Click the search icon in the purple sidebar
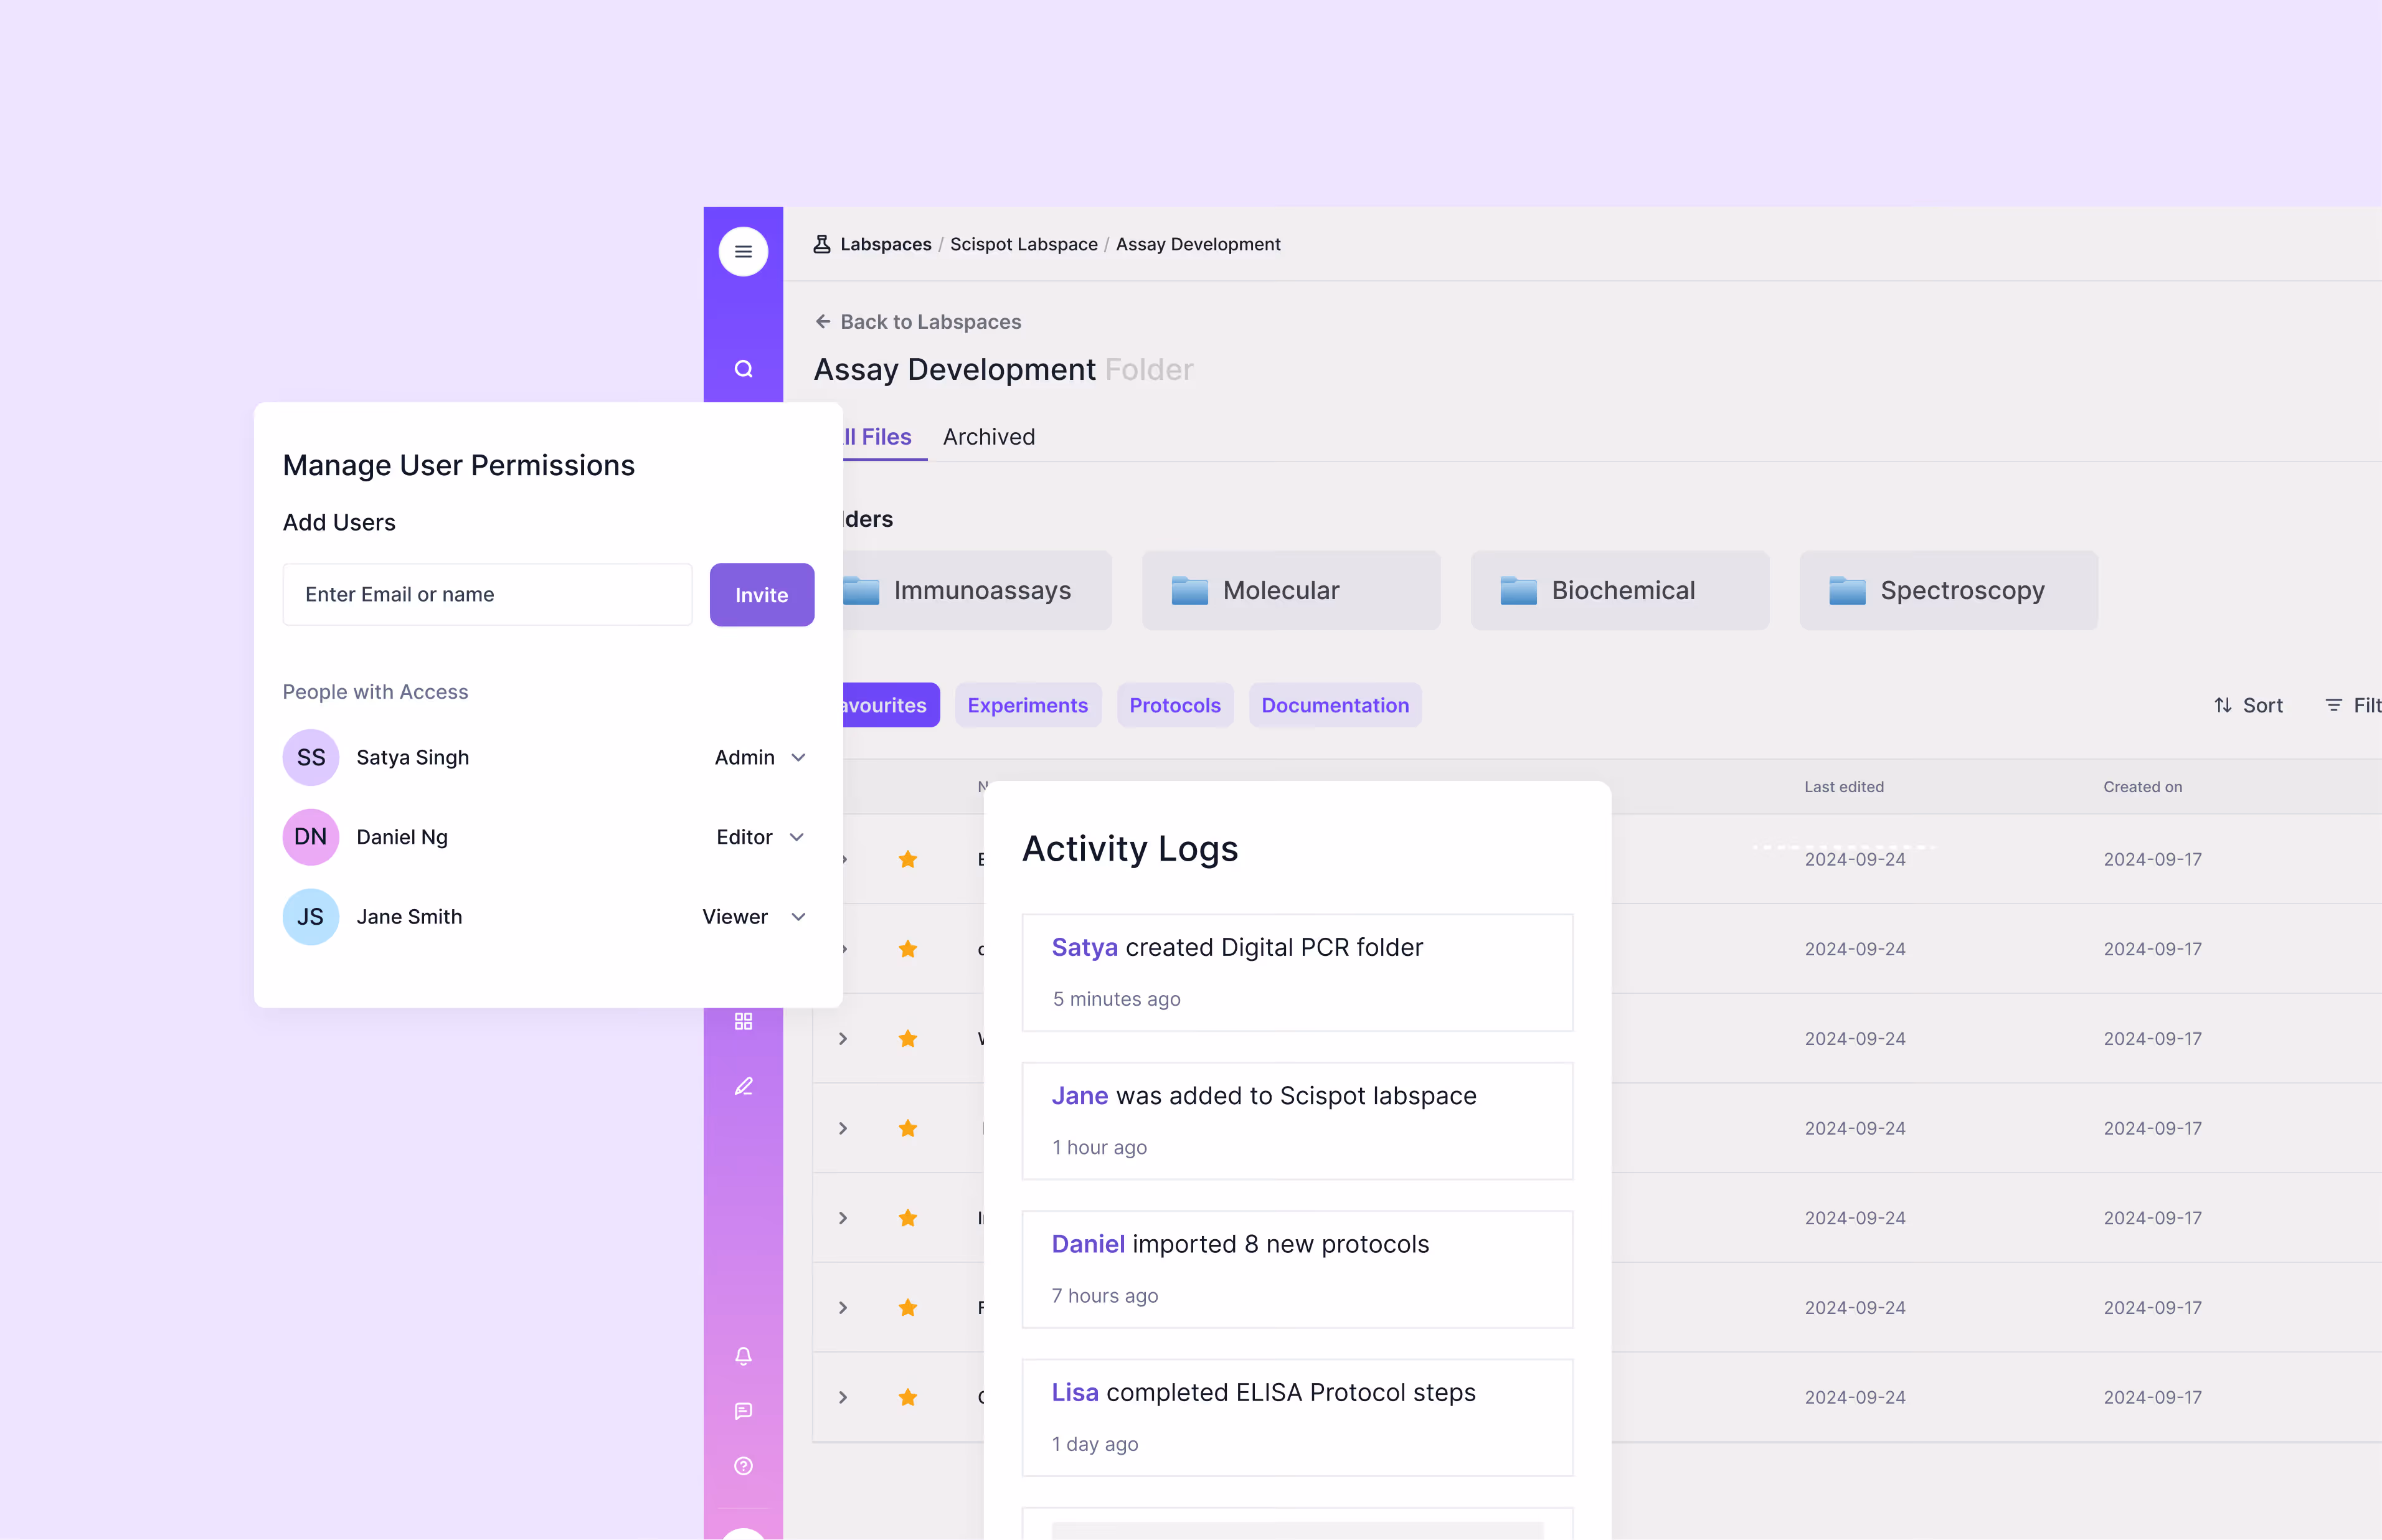Viewport: 2382px width, 1540px height. point(743,368)
